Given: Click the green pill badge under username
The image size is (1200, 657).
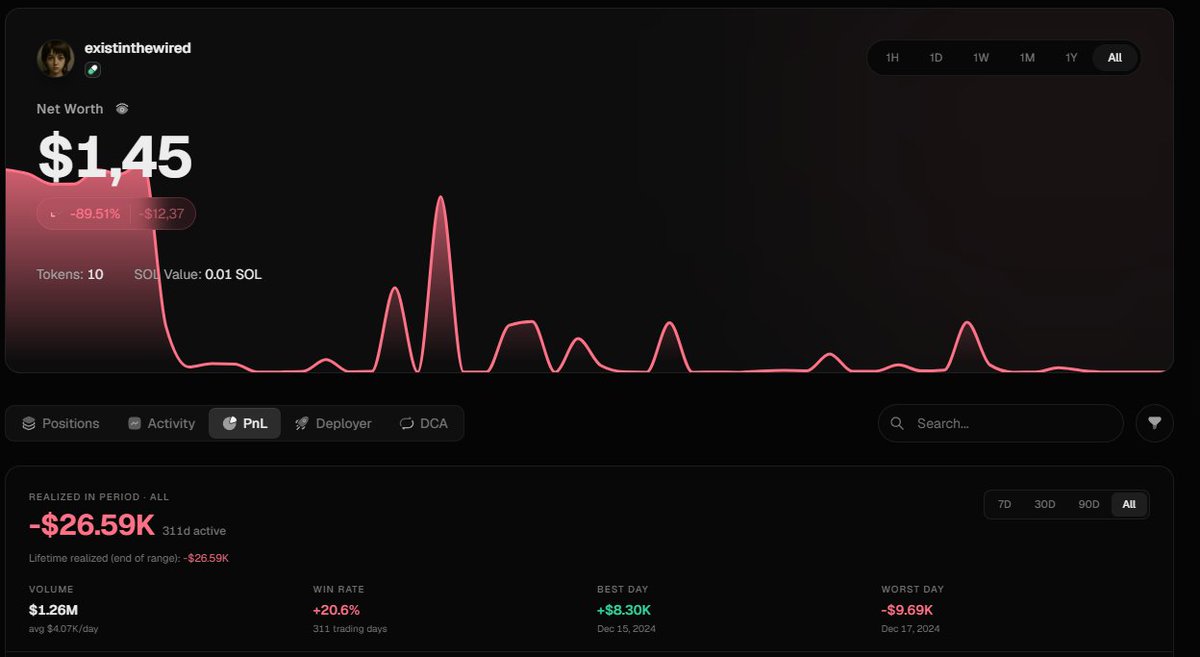Looking at the screenshot, I should click(92, 70).
